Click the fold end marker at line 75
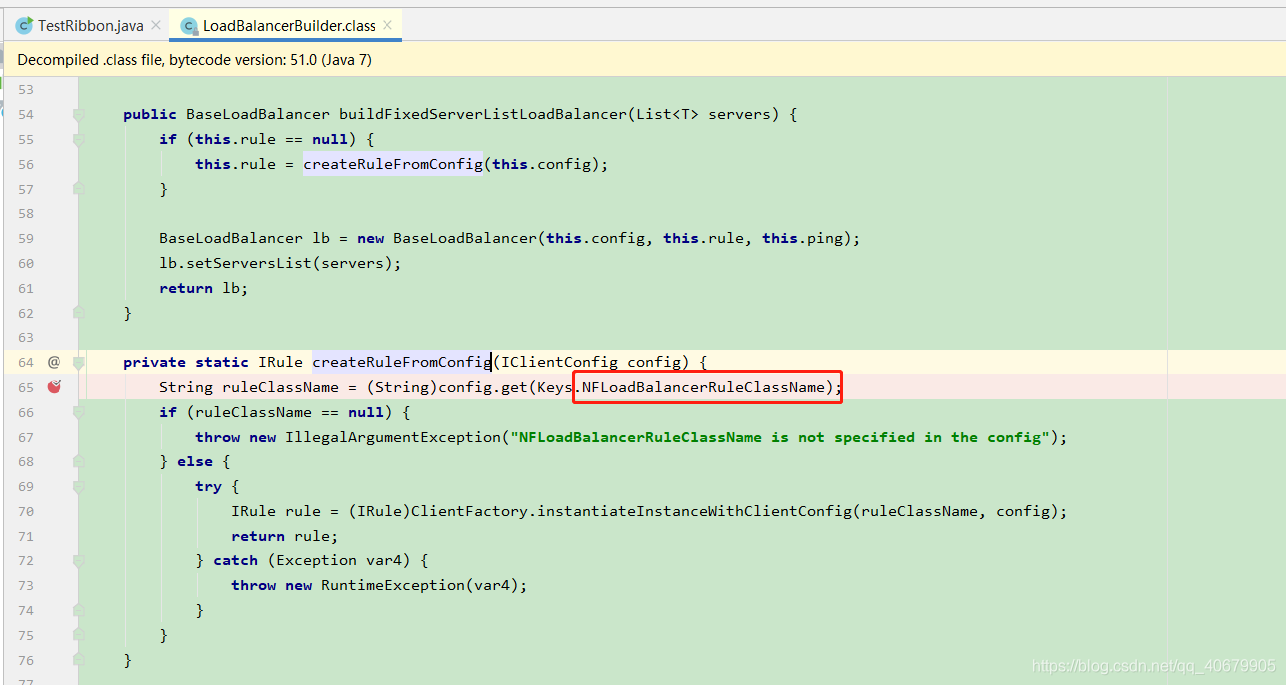This screenshot has height=685, width=1286. (79, 635)
